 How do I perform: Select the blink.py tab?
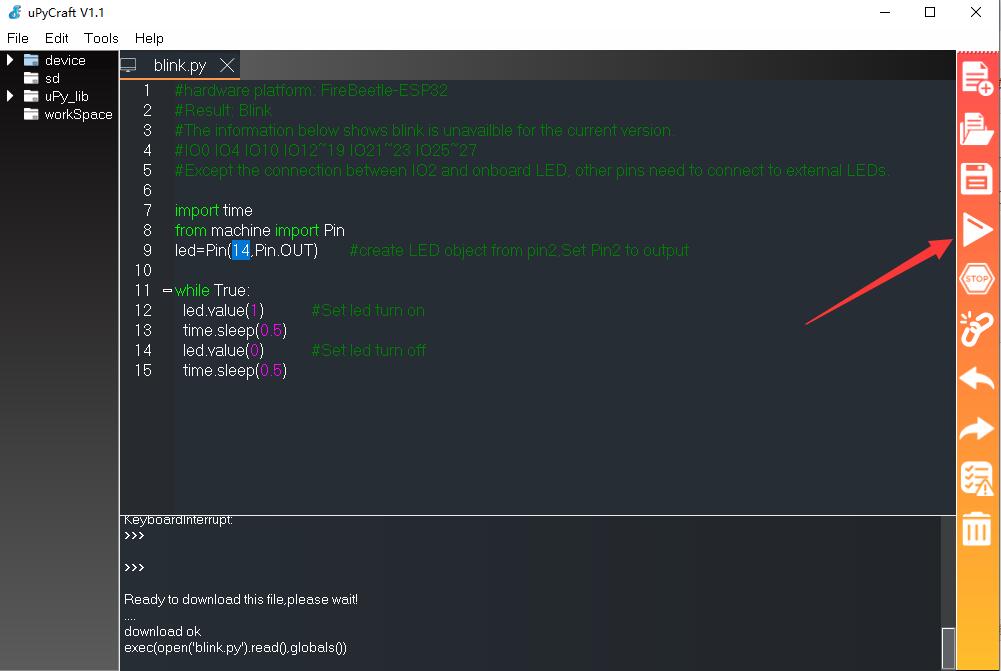pyautogui.click(x=179, y=65)
